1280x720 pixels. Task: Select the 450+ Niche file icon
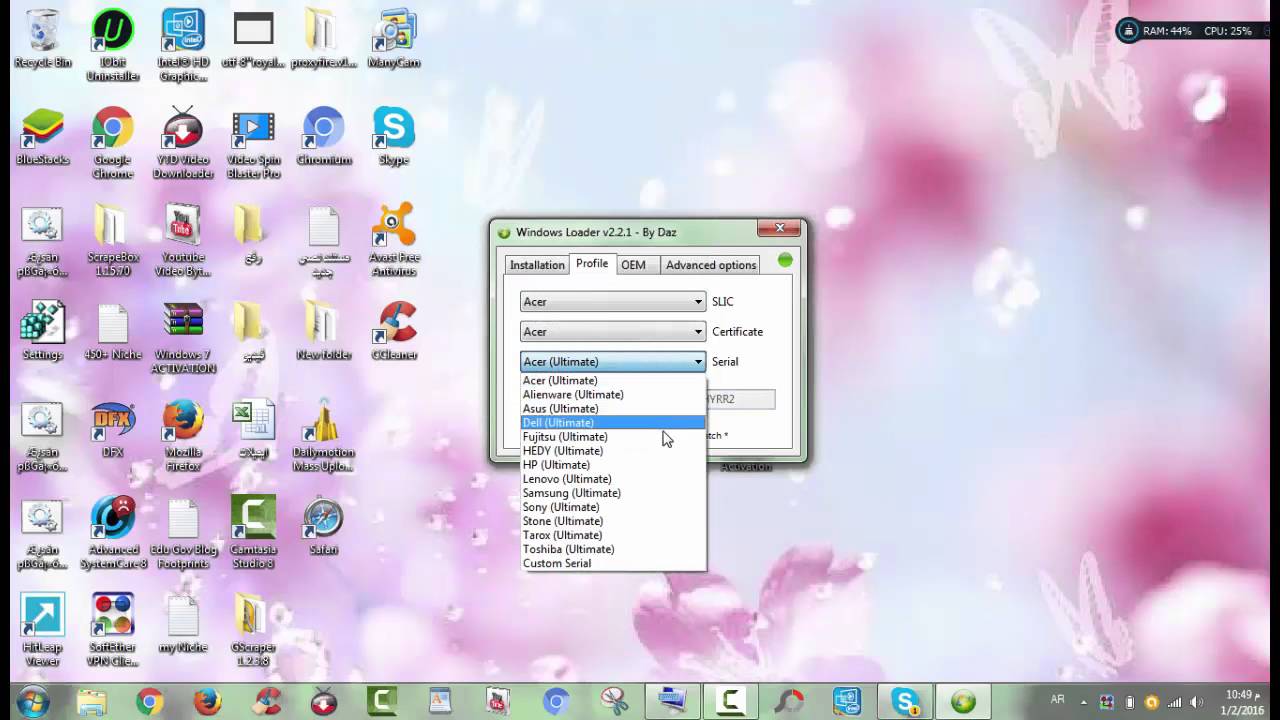pyautogui.click(x=112, y=331)
